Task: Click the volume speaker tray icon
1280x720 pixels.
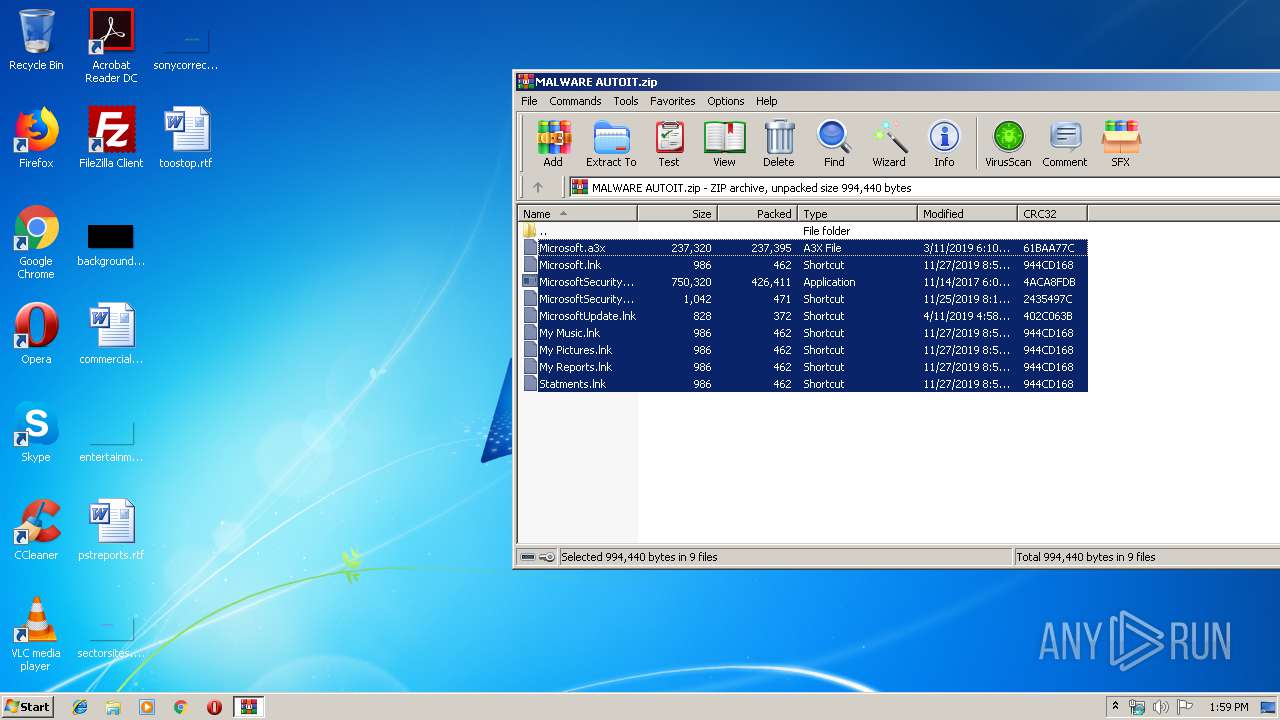Action: click(1161, 707)
